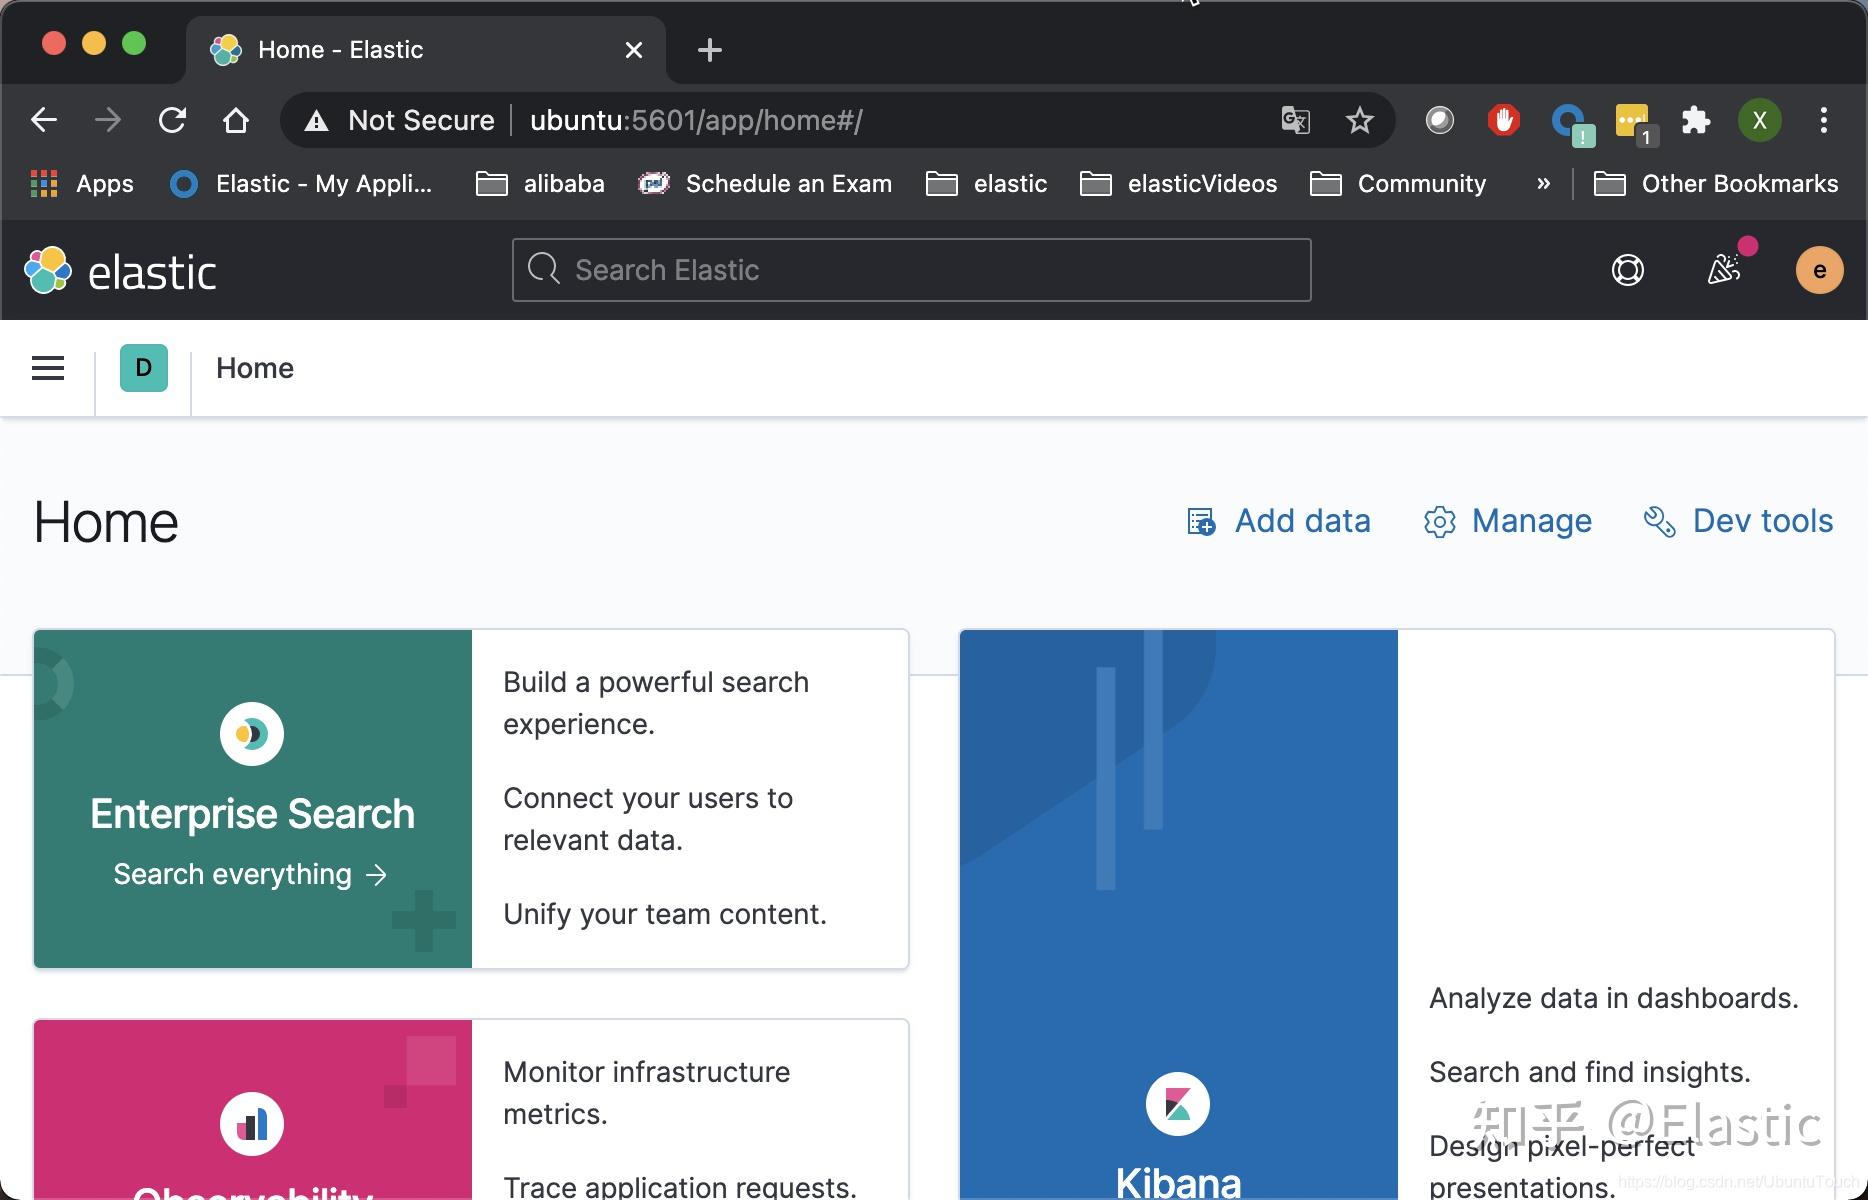Screen dimensions: 1868x1200
Task: Open user account avatar menu
Action: point(1819,270)
